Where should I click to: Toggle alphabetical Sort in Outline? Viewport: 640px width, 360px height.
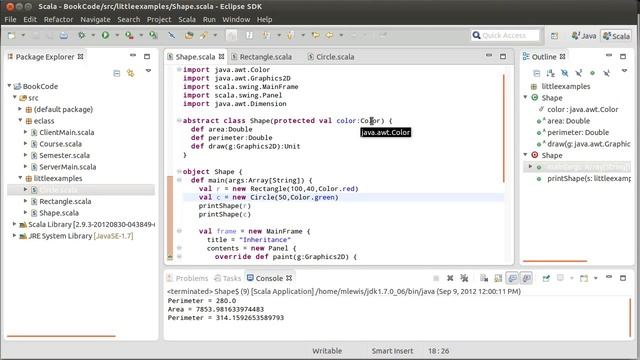tap(551, 73)
